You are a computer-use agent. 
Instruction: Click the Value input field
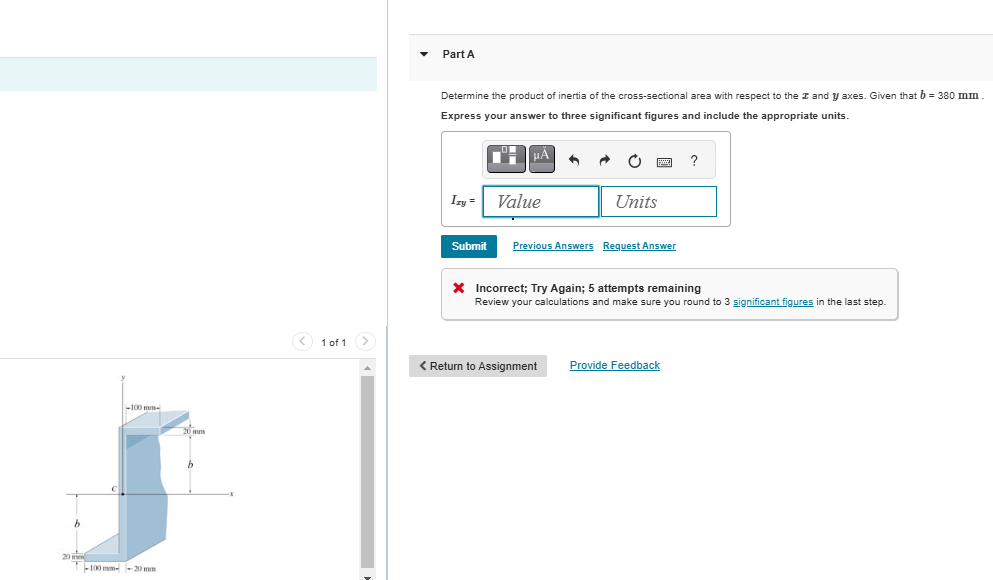click(541, 201)
